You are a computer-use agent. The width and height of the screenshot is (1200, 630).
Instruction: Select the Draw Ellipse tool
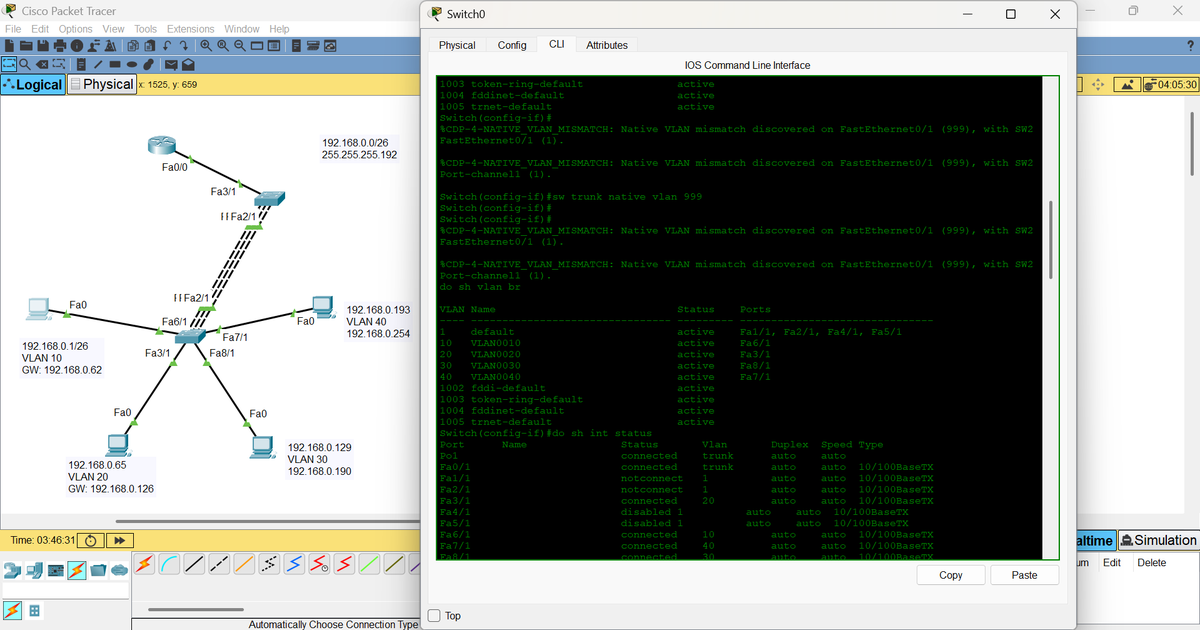(x=132, y=64)
